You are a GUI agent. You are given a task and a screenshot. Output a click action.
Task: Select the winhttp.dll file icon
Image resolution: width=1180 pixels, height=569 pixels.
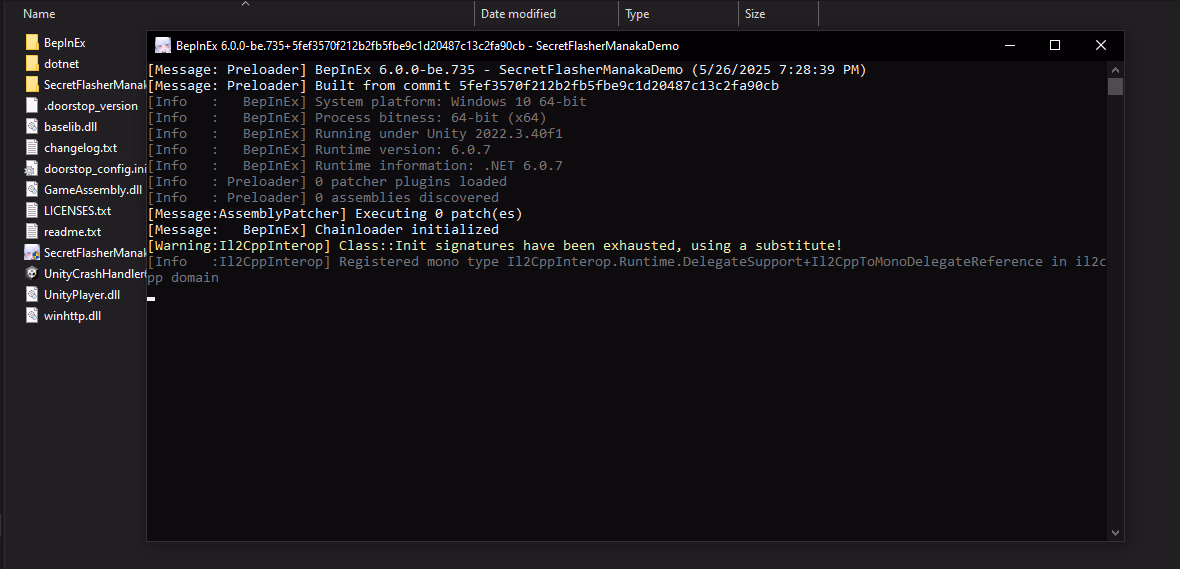point(32,315)
